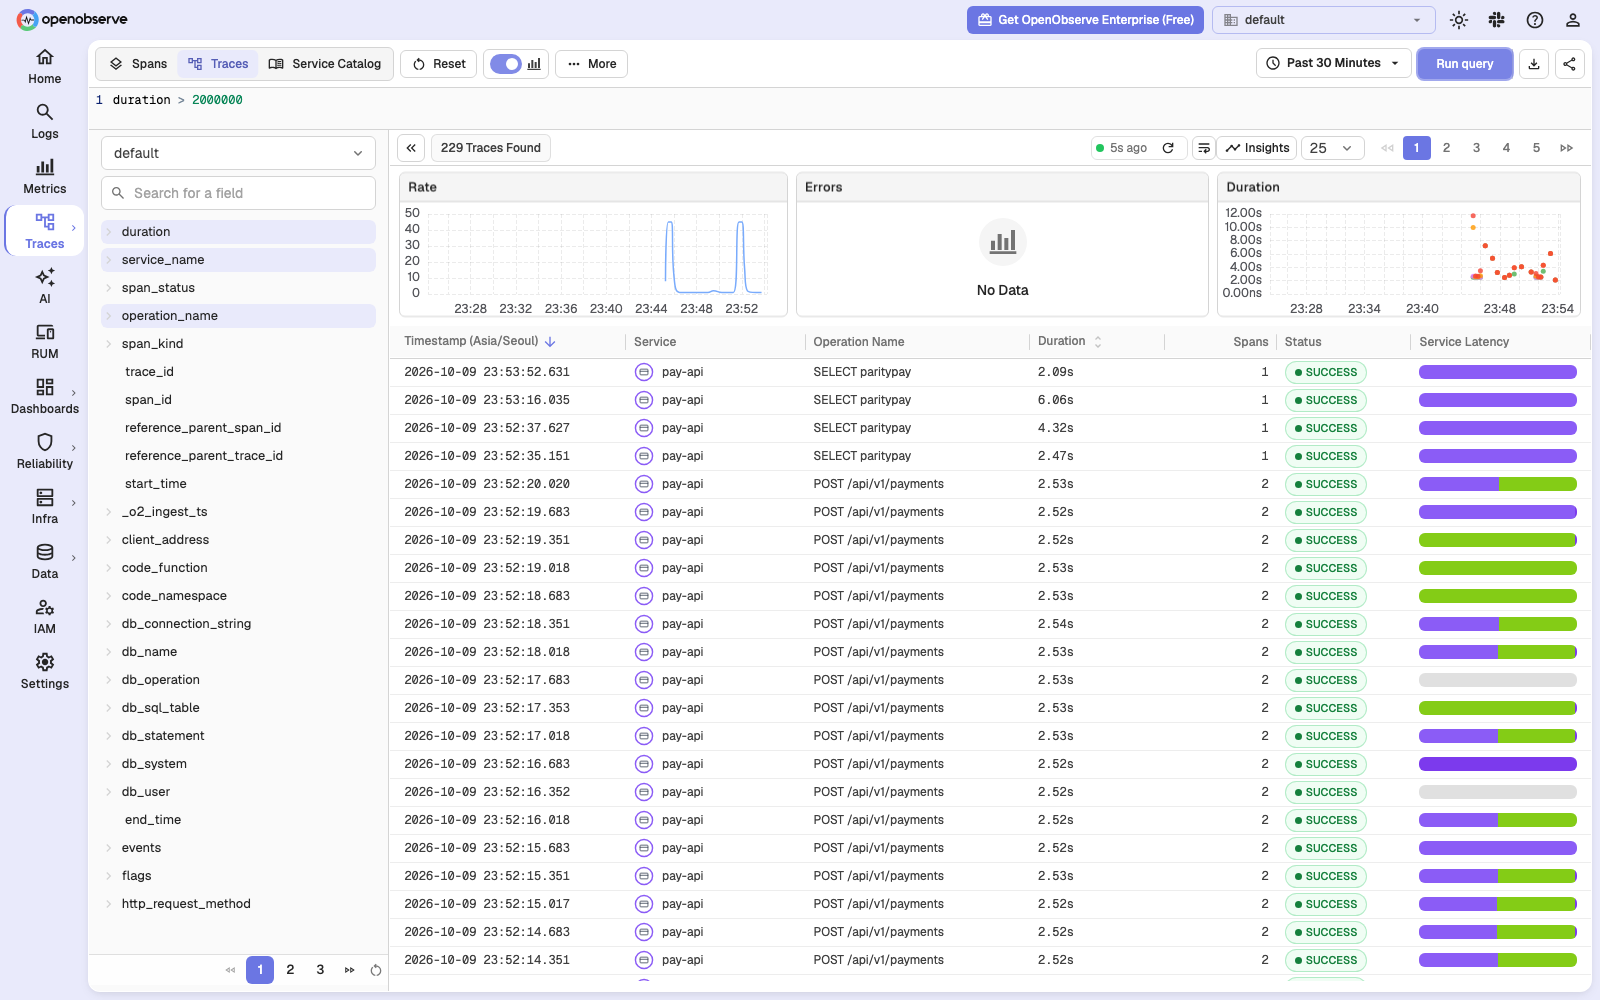The image size is (1600, 1000).
Task: Click Get OpenObserve Enterprise (Free)
Action: tap(1085, 20)
